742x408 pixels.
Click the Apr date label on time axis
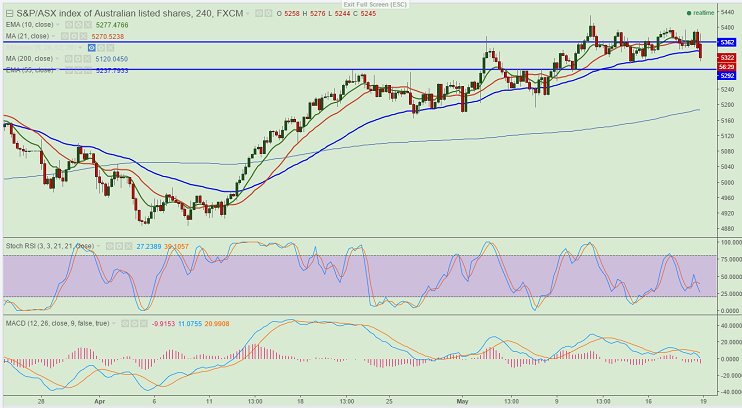point(100,401)
